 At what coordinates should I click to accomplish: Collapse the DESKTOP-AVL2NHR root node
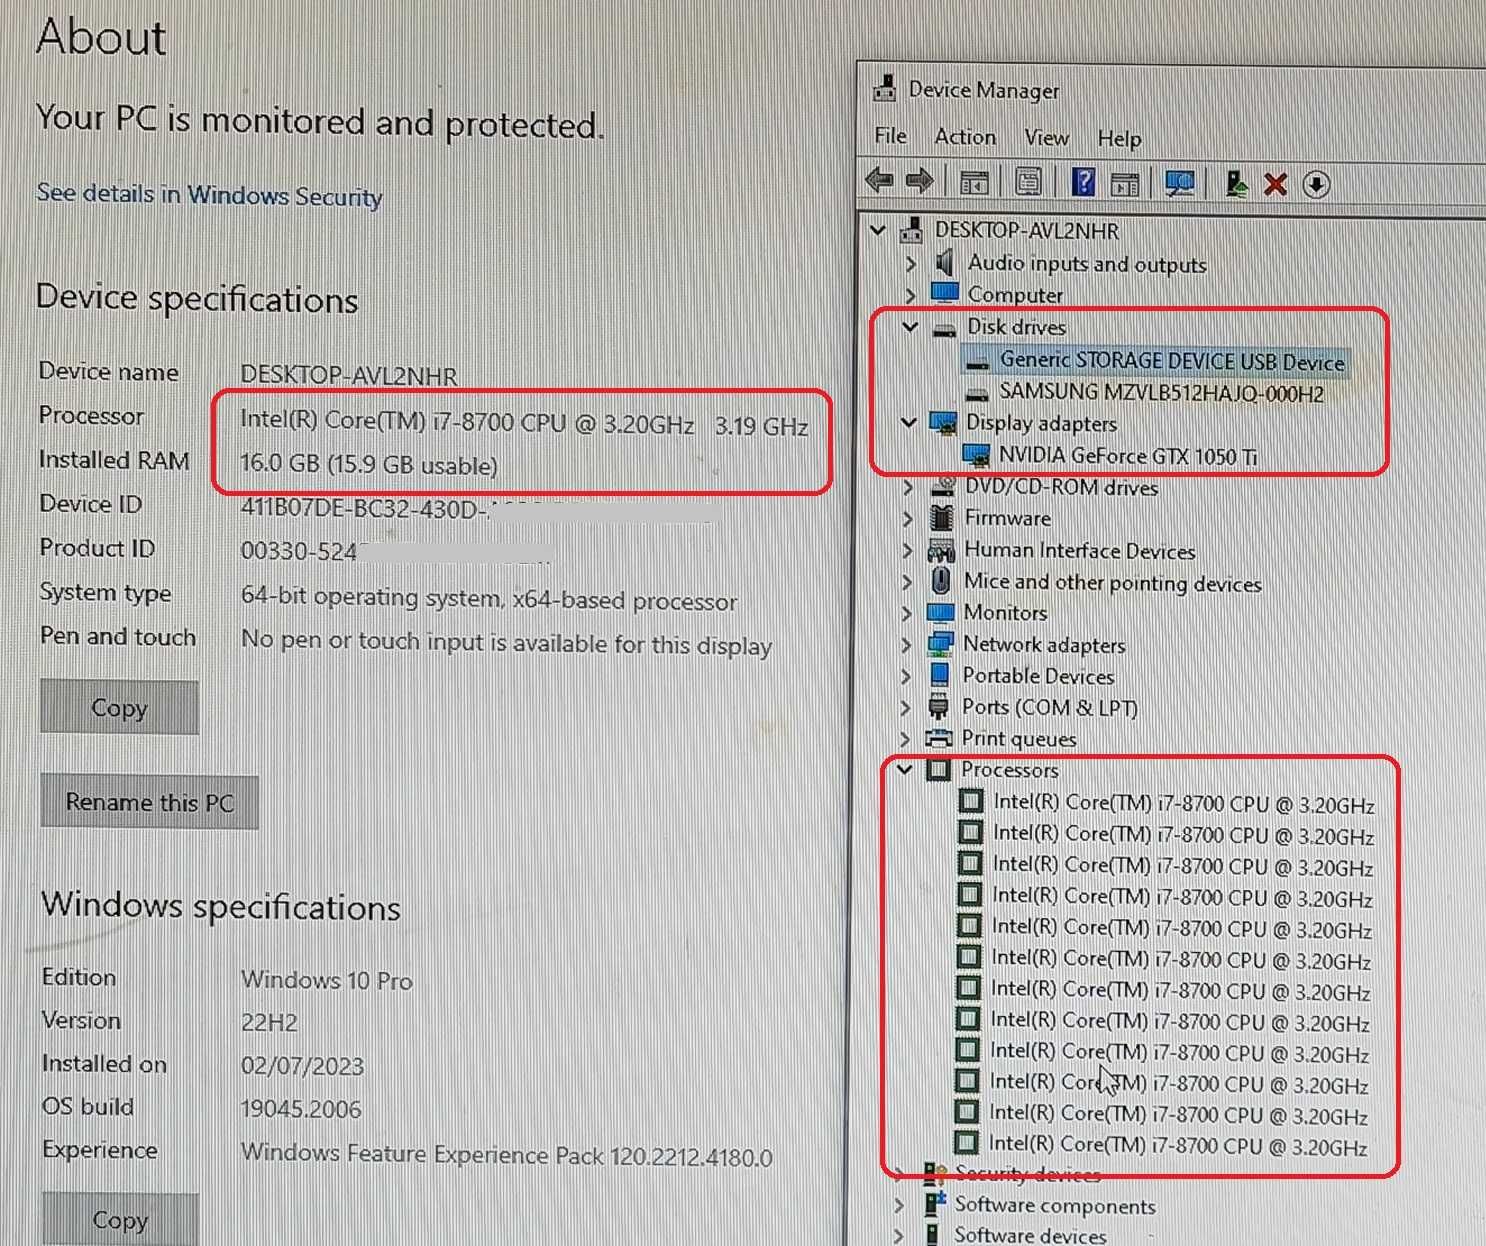click(878, 230)
